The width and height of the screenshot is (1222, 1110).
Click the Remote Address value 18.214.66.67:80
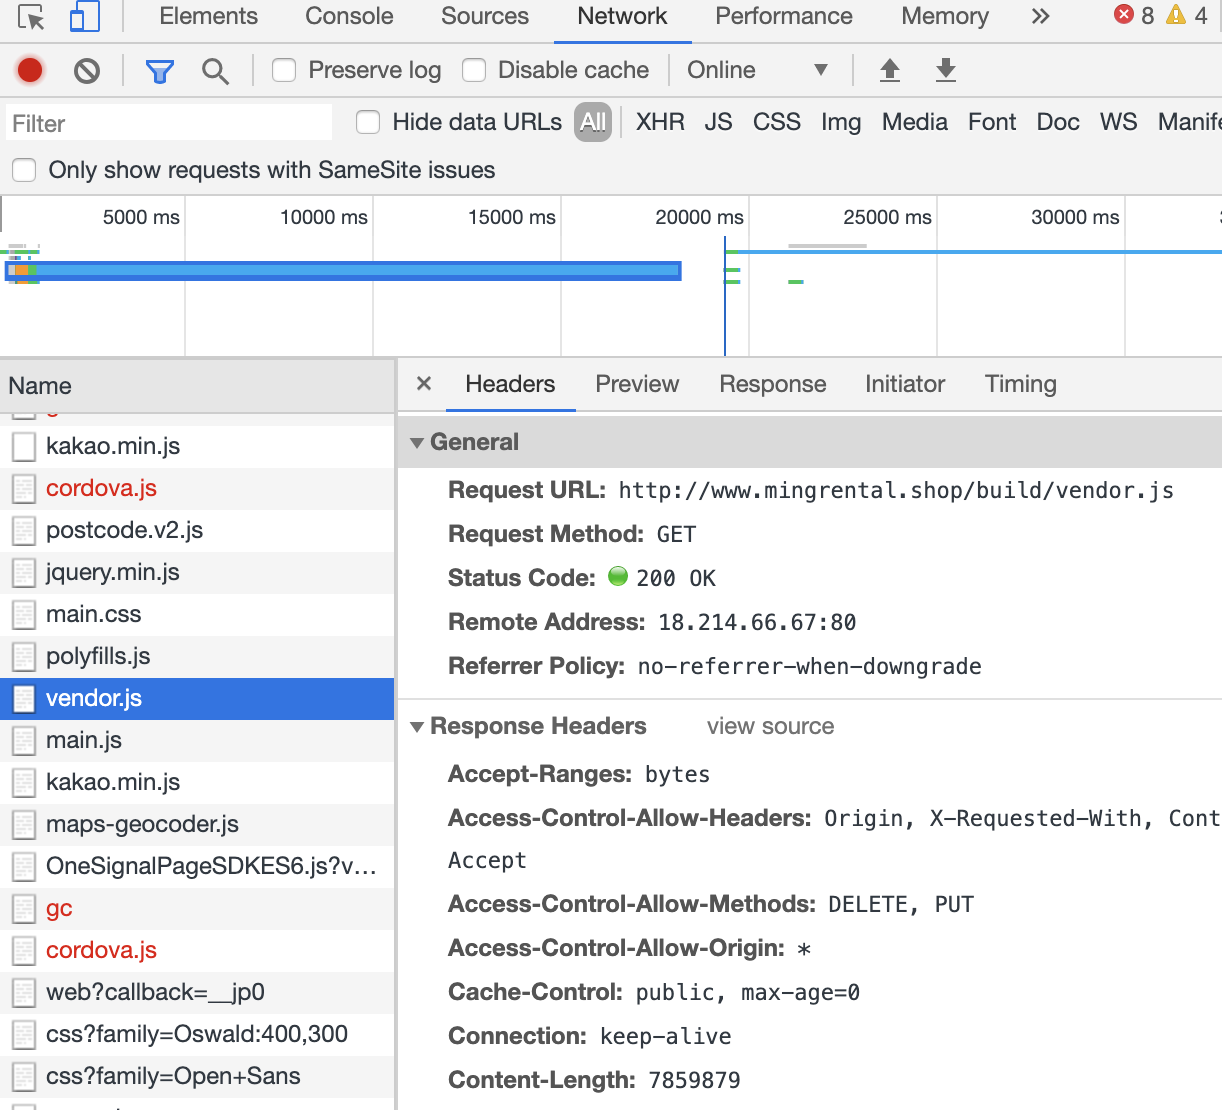(757, 622)
